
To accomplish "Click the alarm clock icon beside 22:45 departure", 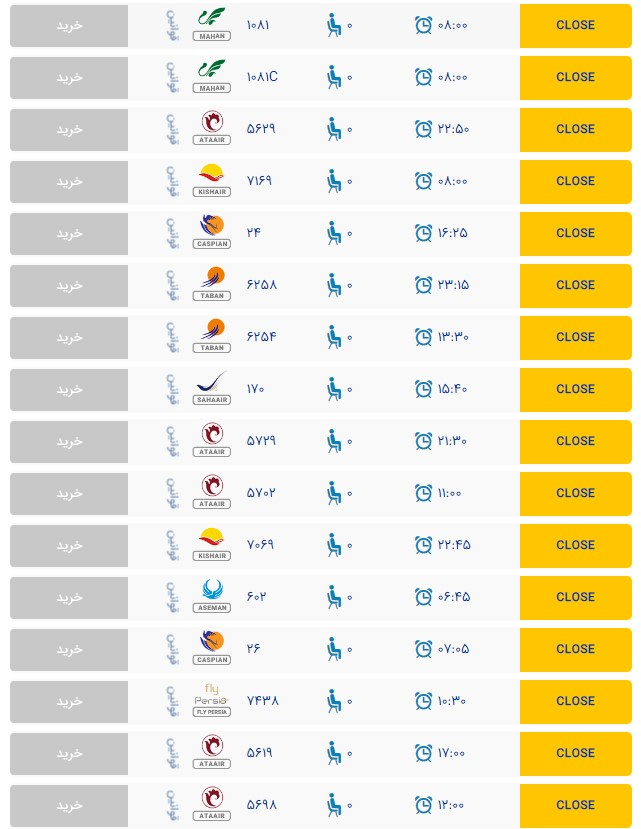I will [x=424, y=545].
